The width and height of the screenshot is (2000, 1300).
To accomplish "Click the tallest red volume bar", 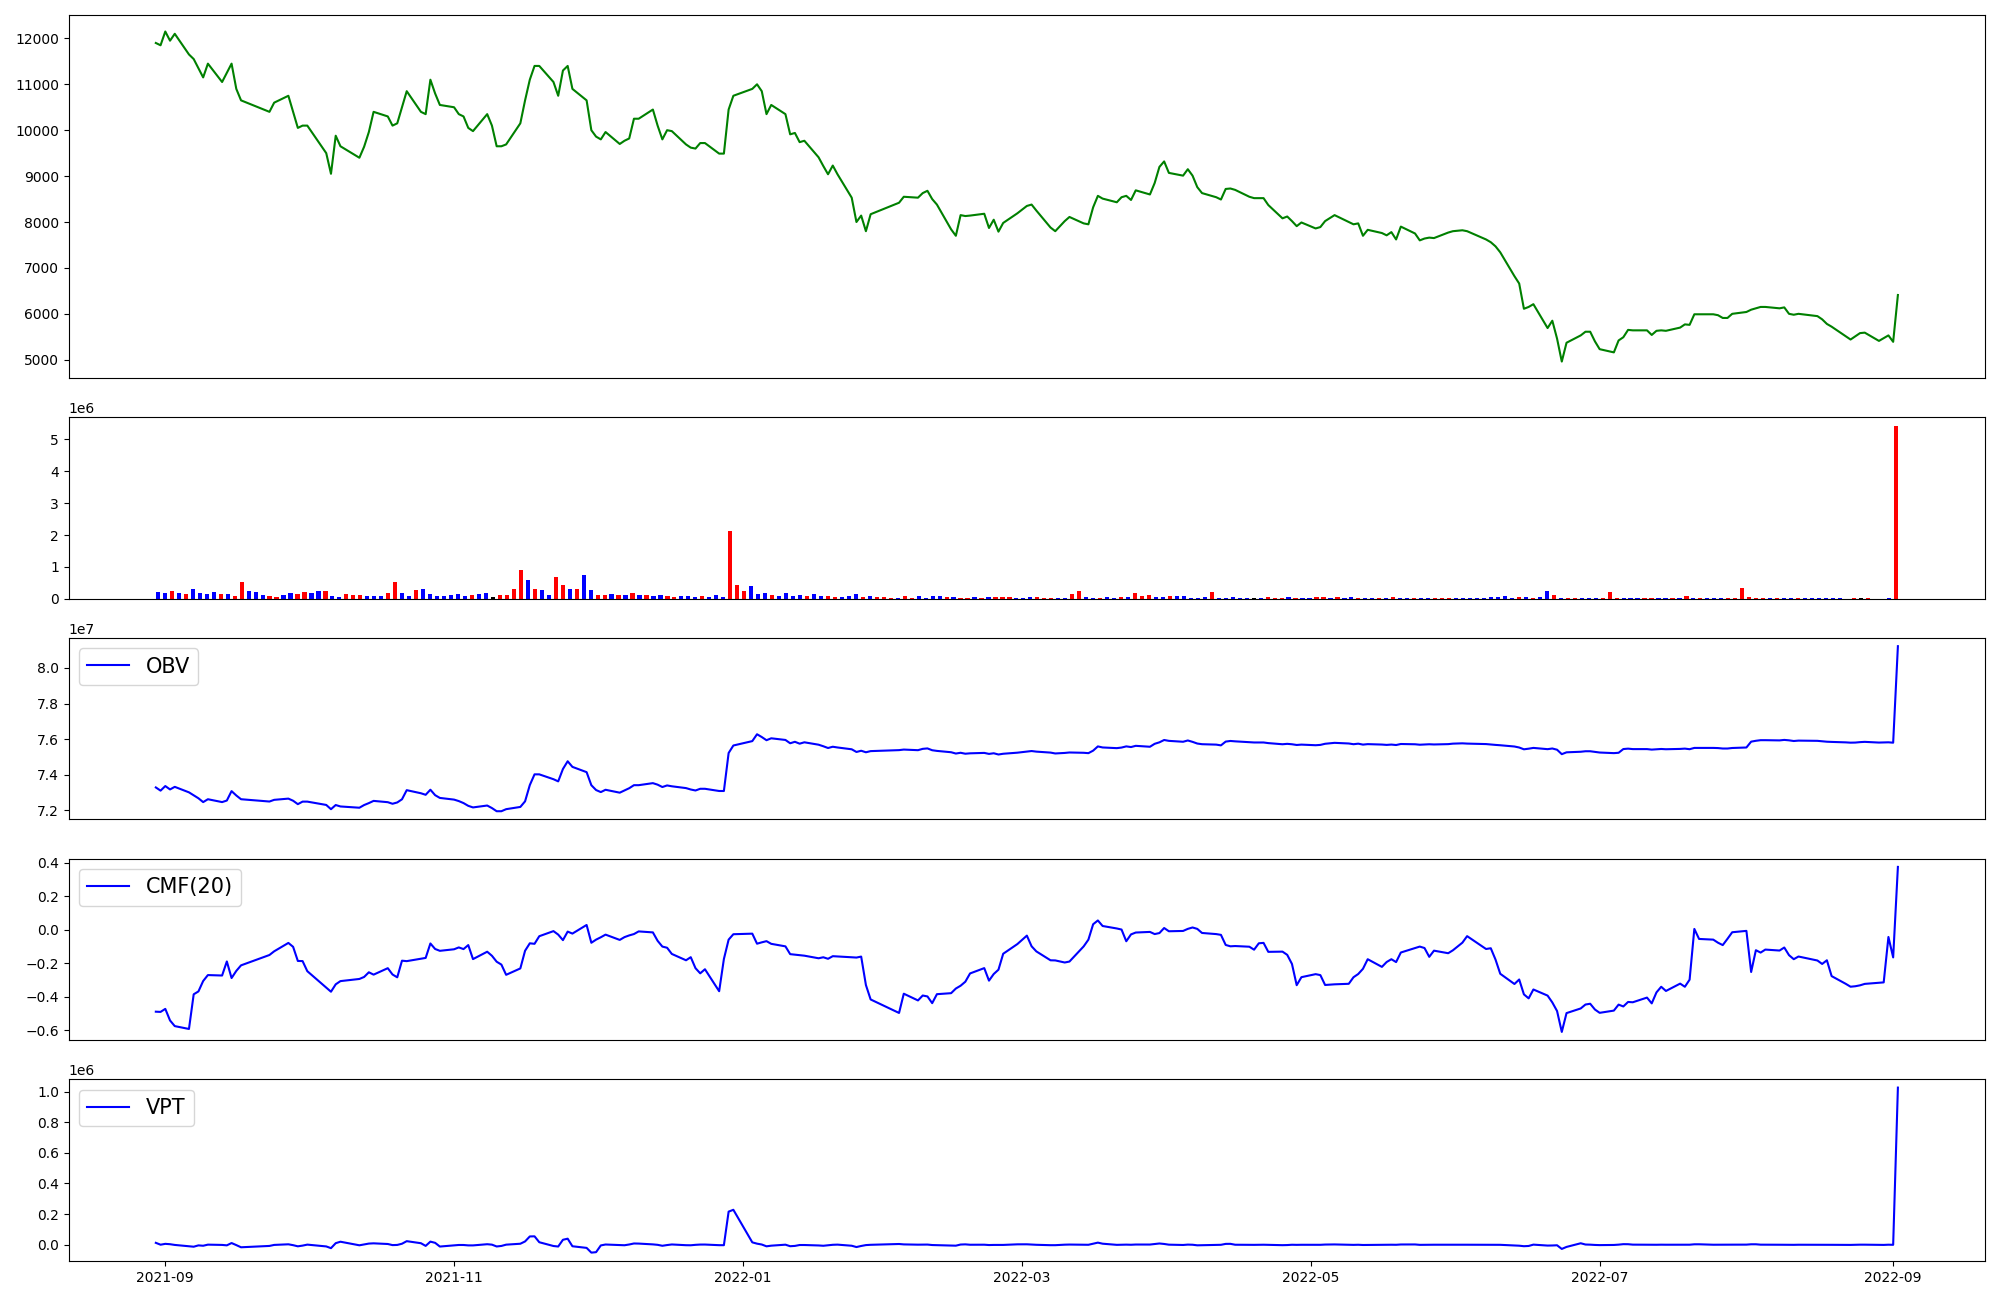I will (x=1895, y=512).
